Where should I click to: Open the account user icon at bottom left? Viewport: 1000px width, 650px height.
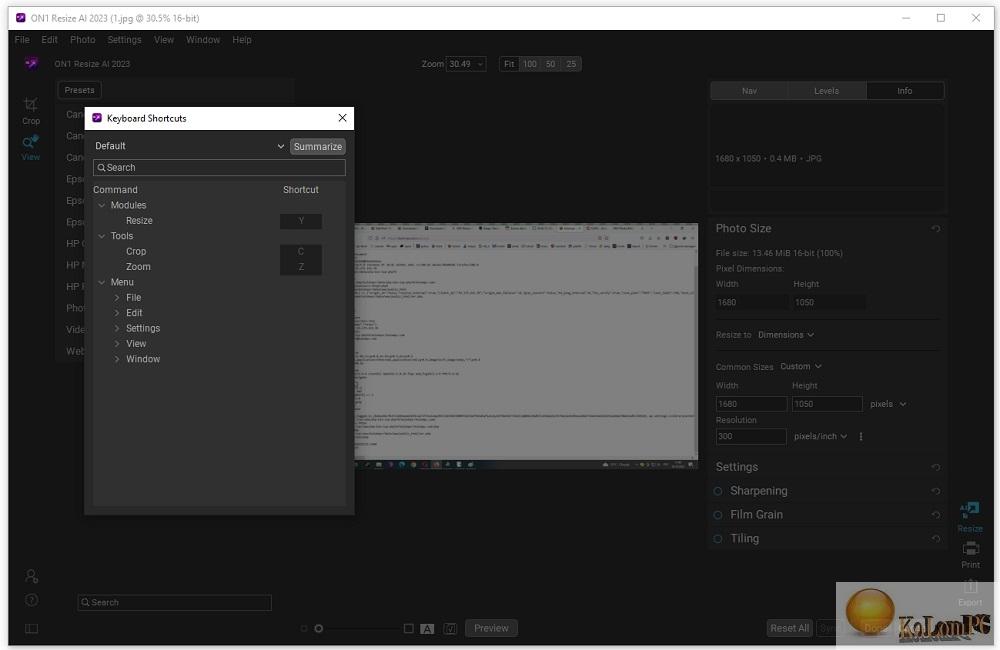(x=31, y=576)
